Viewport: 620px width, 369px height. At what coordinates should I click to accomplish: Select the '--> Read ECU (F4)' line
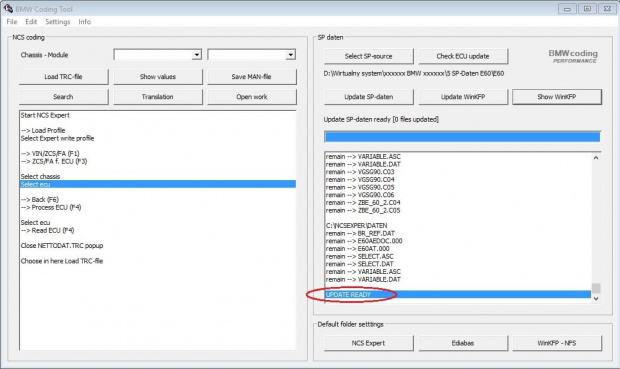pos(47,231)
